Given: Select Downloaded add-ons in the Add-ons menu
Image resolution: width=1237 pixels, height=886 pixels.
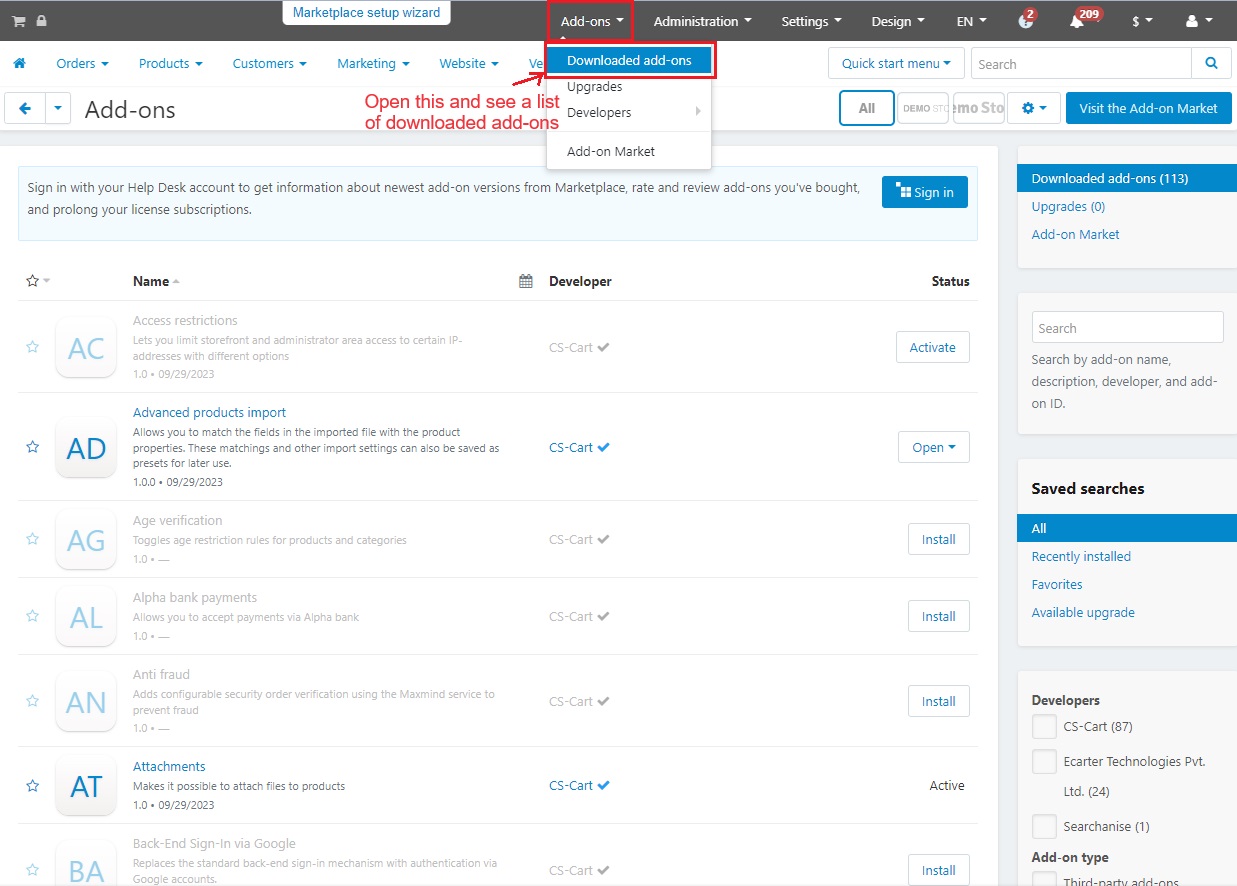Looking at the screenshot, I should point(629,60).
